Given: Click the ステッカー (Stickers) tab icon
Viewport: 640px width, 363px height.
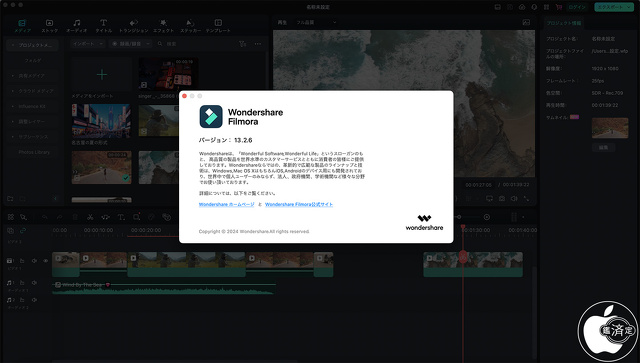Looking at the screenshot, I should [190, 23].
